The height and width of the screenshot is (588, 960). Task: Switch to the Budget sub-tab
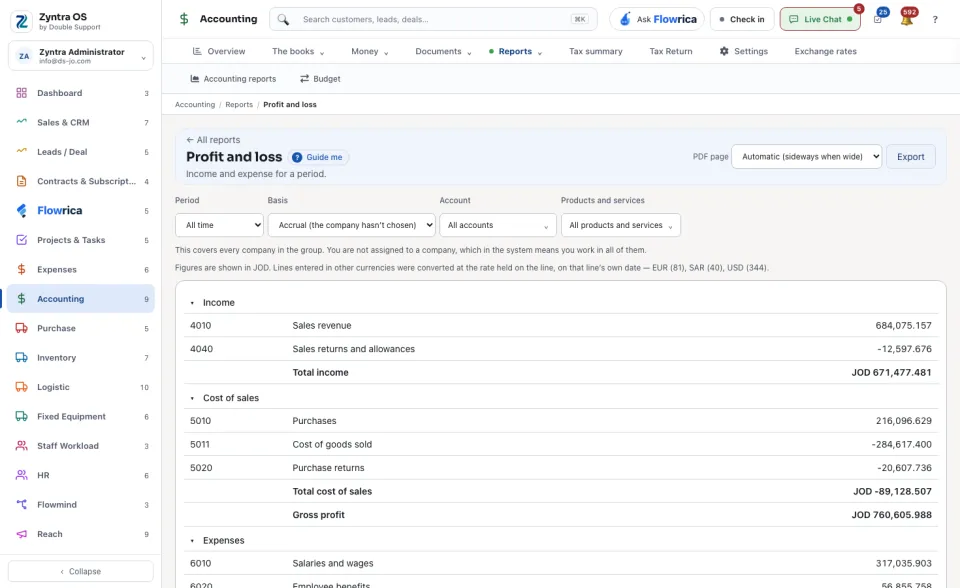tap(320, 79)
